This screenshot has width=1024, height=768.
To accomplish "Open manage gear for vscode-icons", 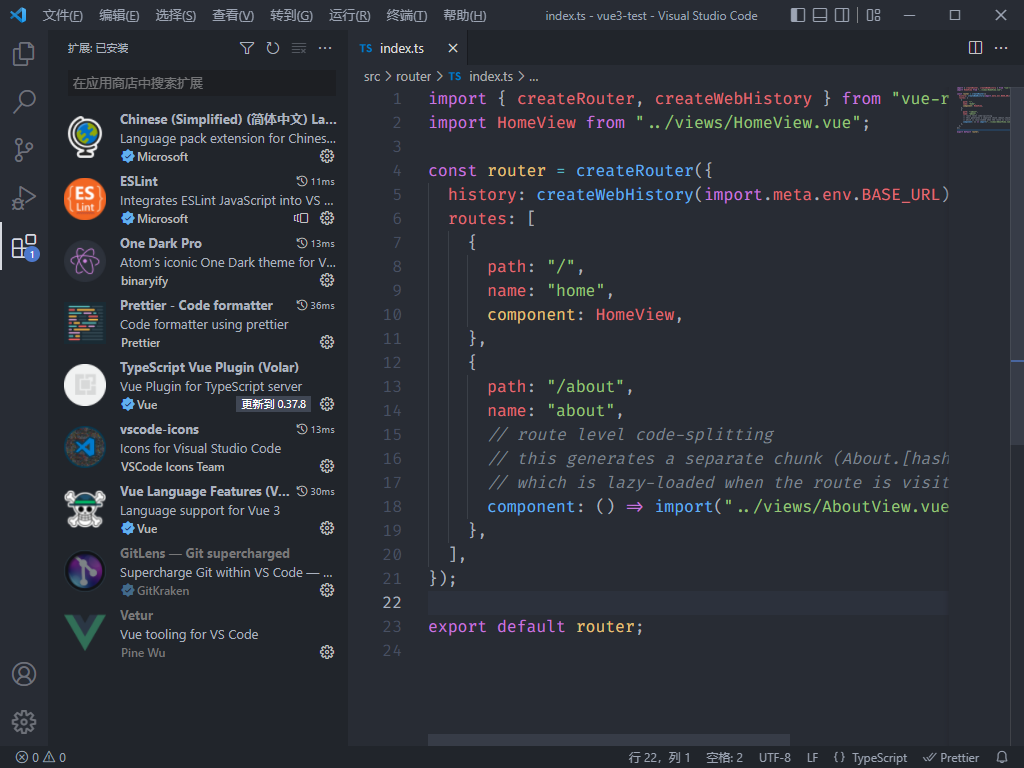I will pyautogui.click(x=327, y=466).
